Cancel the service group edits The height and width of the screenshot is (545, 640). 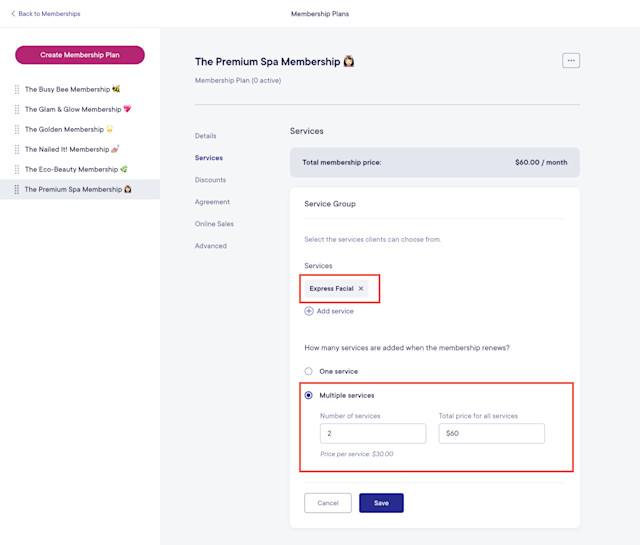328,503
